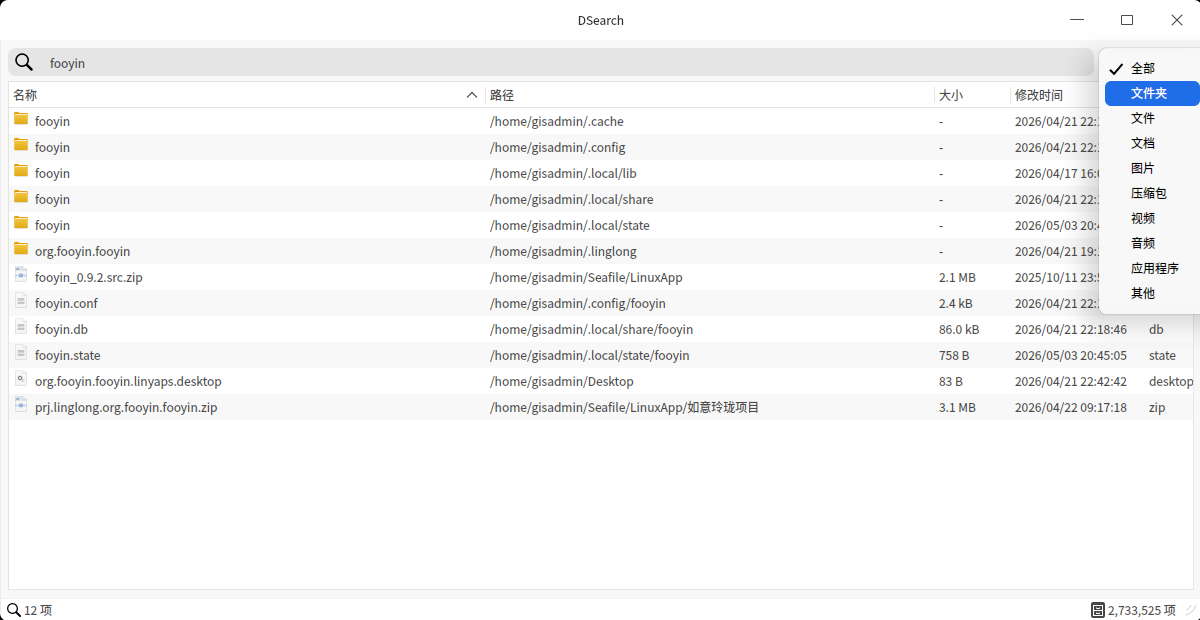Click the modified time 2026/04/22 09:17:18
1200x620 pixels.
pyautogui.click(x=1071, y=407)
